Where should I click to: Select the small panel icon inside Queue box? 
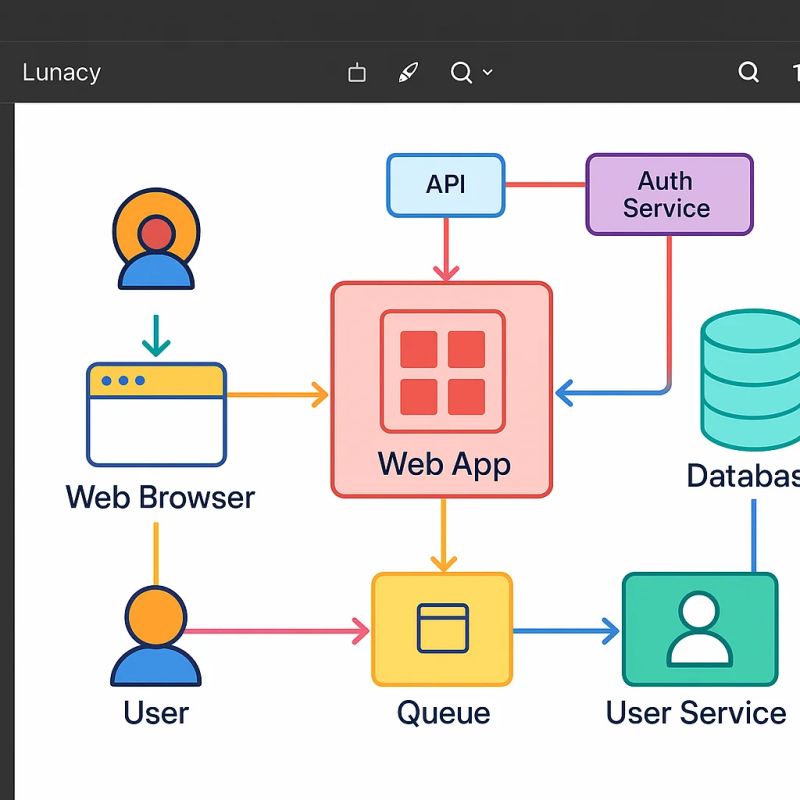pyautogui.click(x=443, y=628)
